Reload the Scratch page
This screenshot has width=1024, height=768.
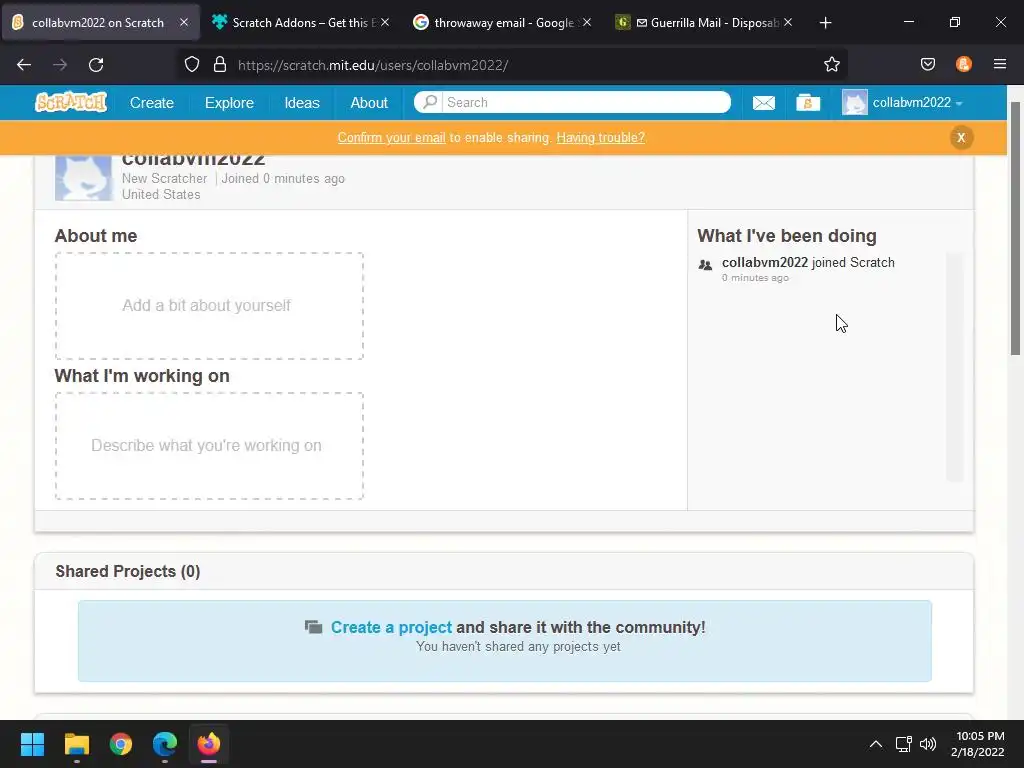(x=96, y=65)
